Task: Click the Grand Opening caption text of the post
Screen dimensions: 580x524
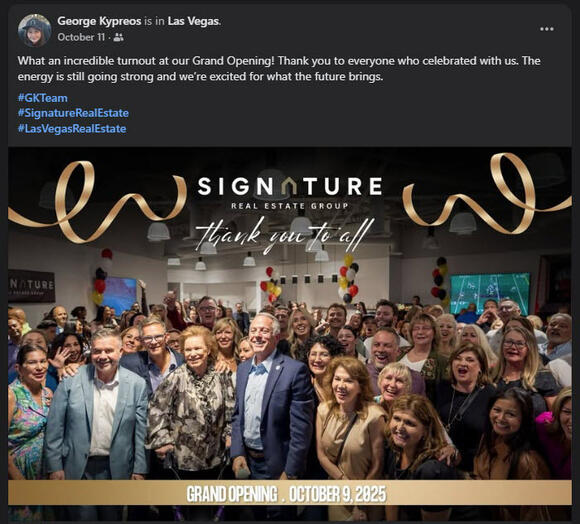Action: 279,68
